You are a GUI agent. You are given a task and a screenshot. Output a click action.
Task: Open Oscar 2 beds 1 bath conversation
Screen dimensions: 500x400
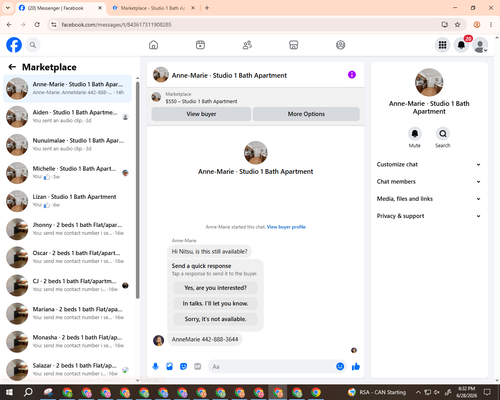point(67,257)
